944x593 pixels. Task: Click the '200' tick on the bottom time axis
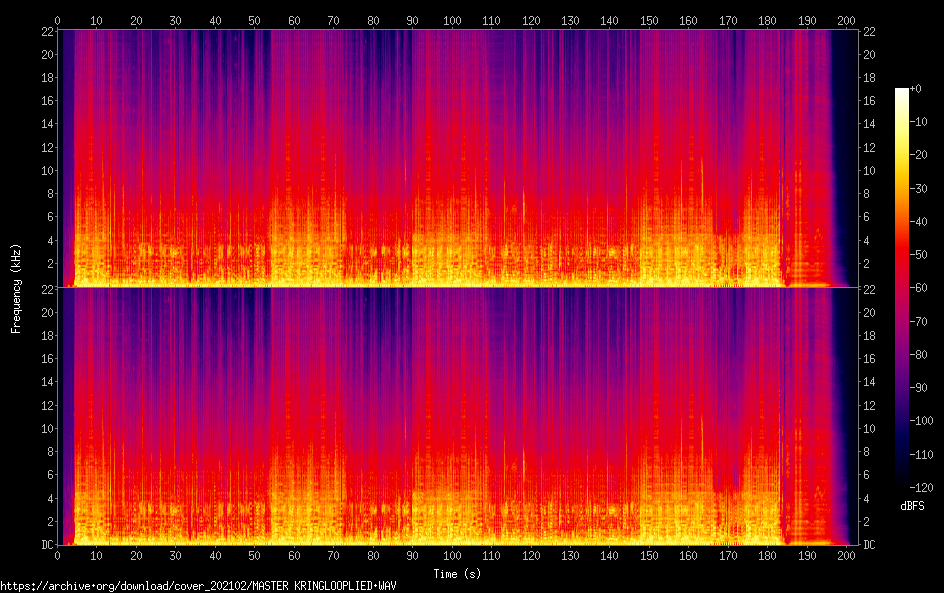point(846,556)
